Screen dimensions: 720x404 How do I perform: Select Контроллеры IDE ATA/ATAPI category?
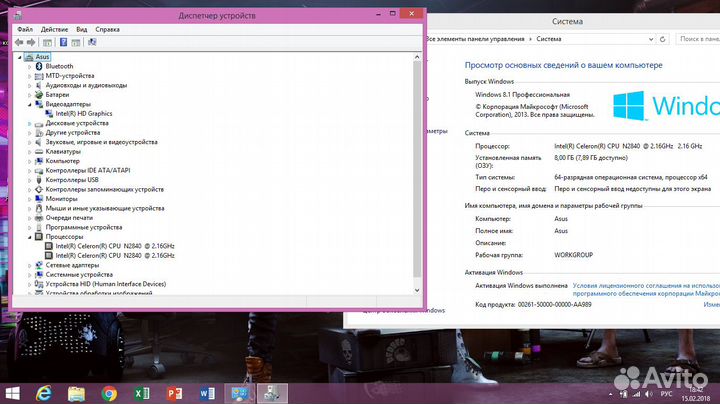click(x=88, y=170)
